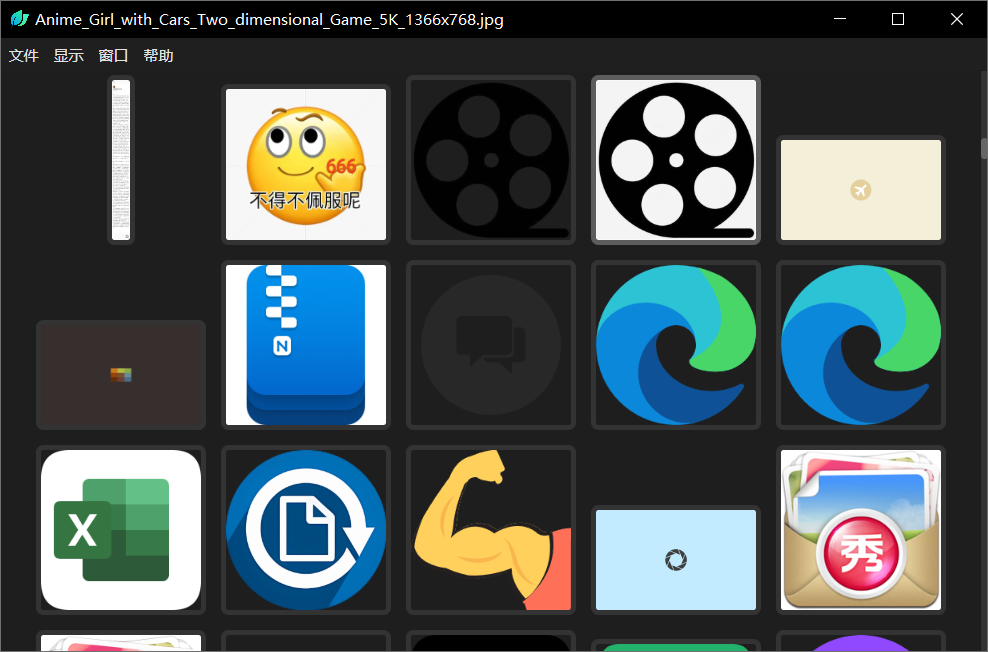Select the Excel spreadsheet icon thumbnail
988x652 pixels.
coord(120,529)
